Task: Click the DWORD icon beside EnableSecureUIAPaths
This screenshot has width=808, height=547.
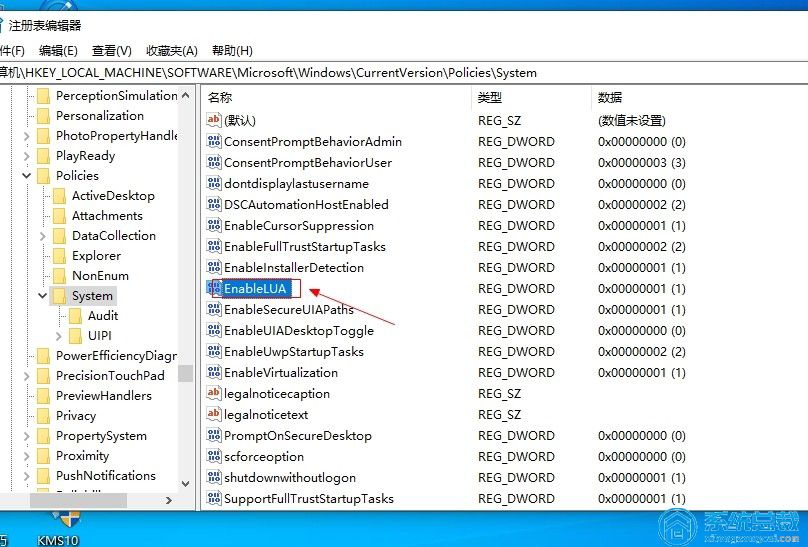Action: 213,310
